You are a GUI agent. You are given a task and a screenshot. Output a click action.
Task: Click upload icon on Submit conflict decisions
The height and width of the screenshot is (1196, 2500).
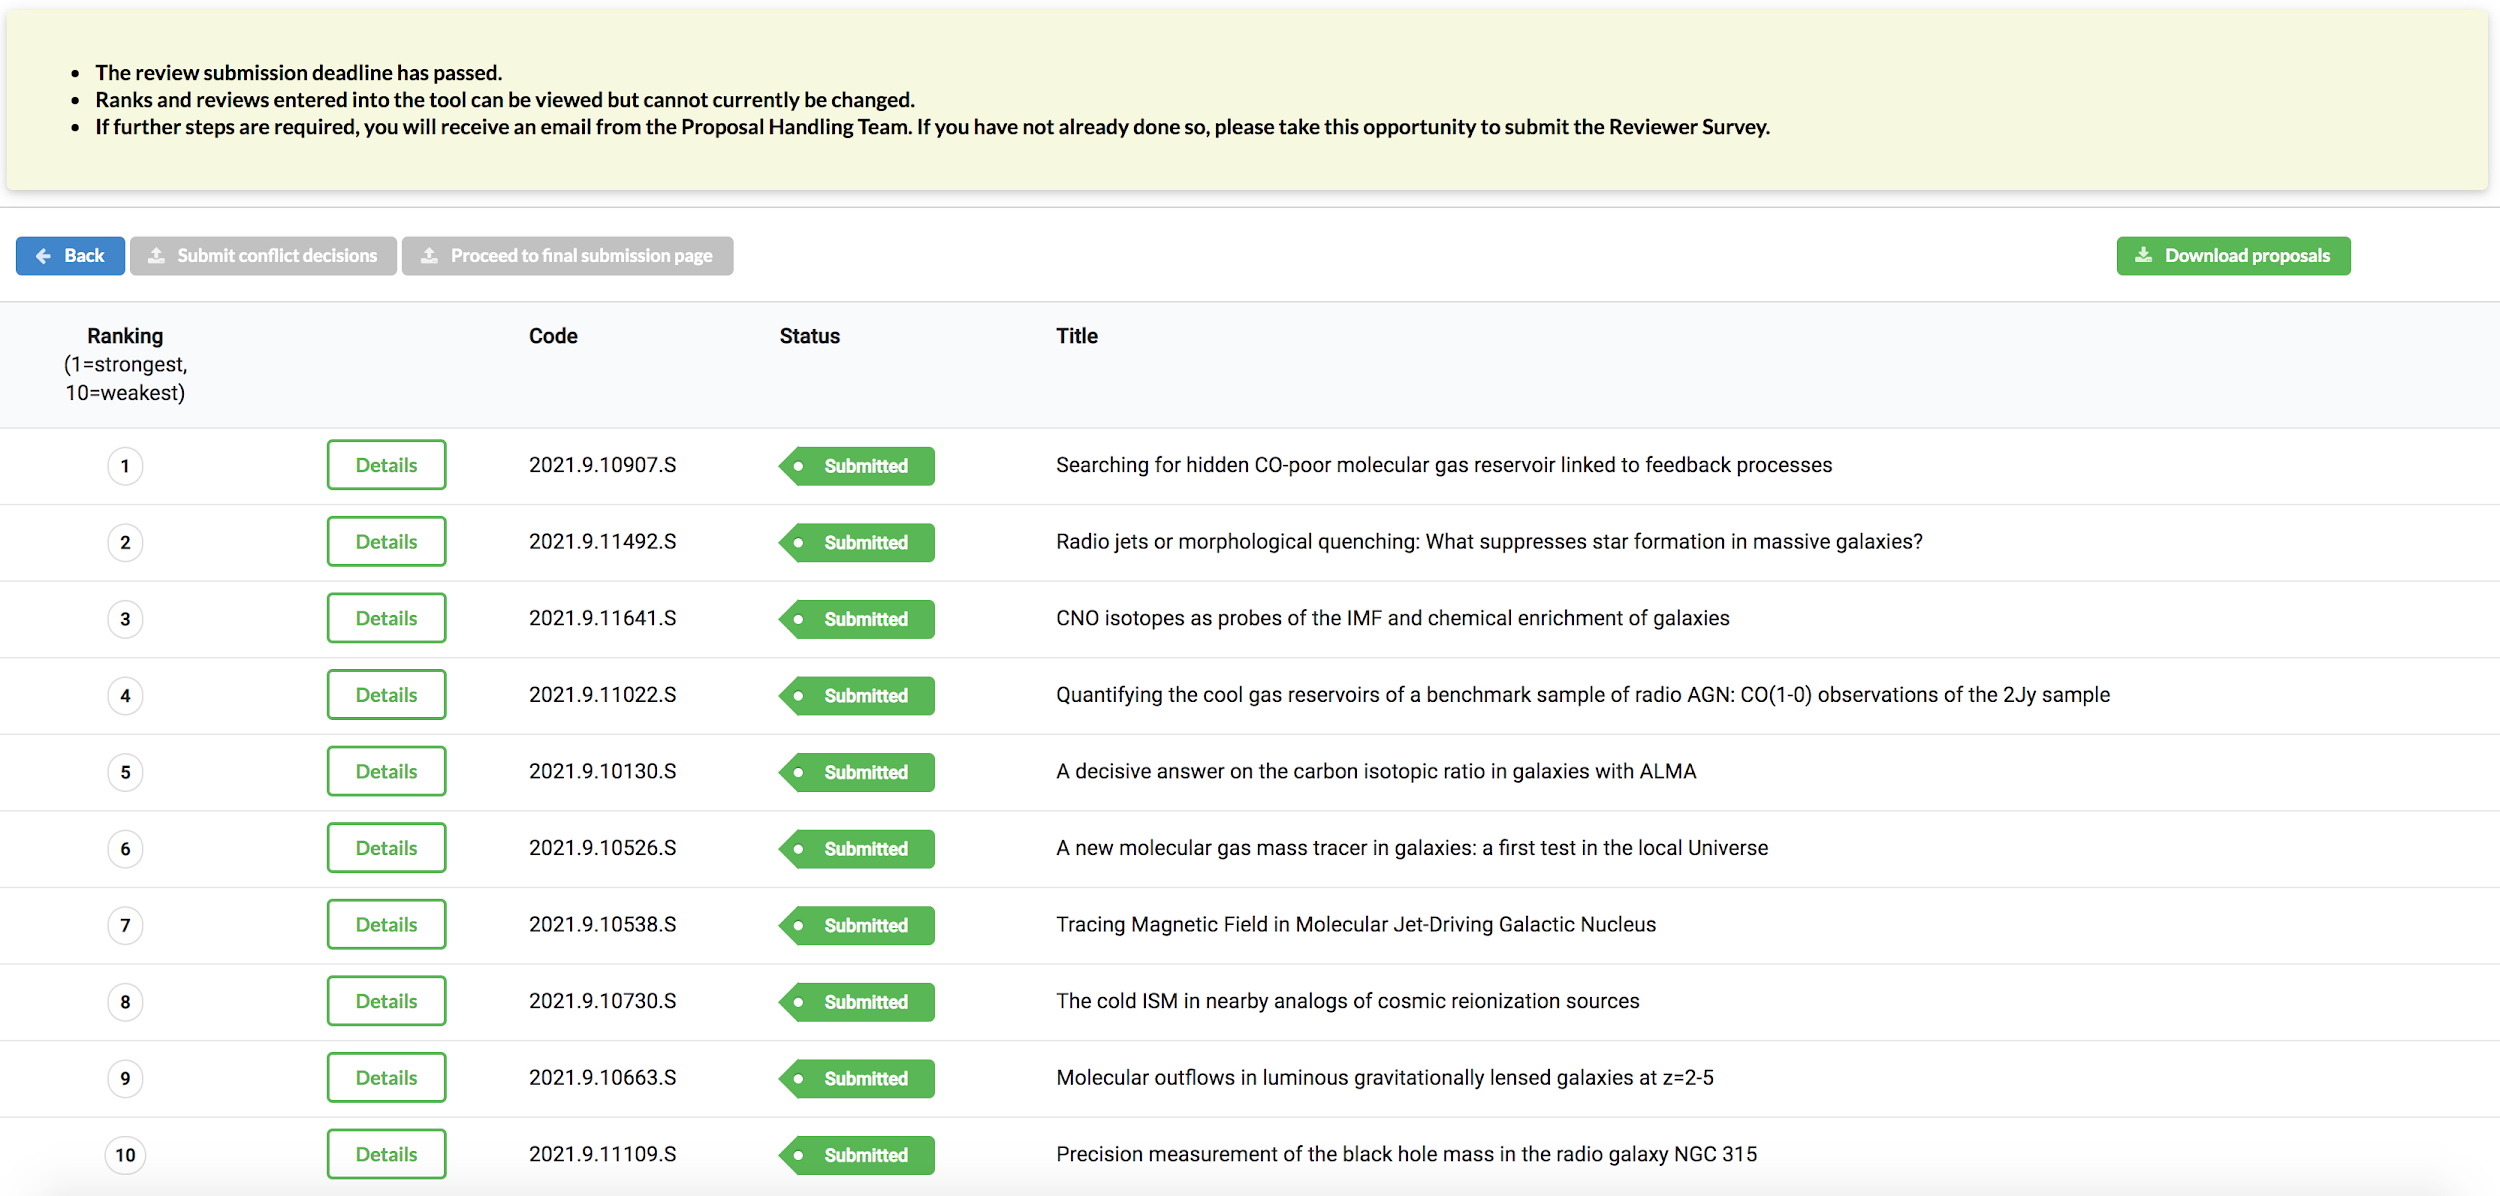tap(157, 256)
